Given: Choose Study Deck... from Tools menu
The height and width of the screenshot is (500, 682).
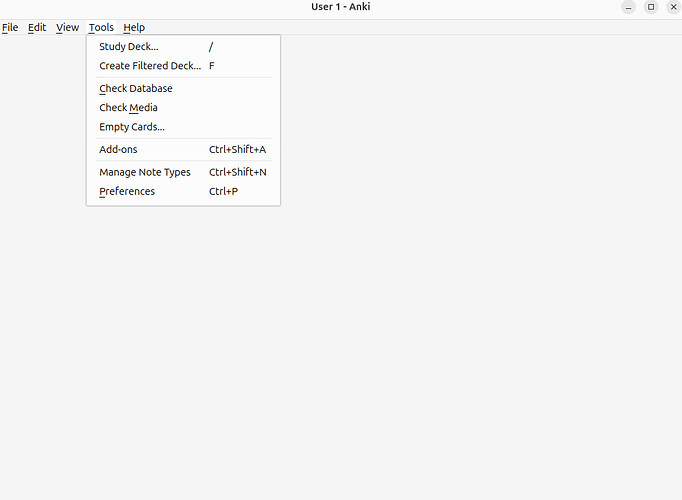Looking at the screenshot, I should tap(183, 47).
